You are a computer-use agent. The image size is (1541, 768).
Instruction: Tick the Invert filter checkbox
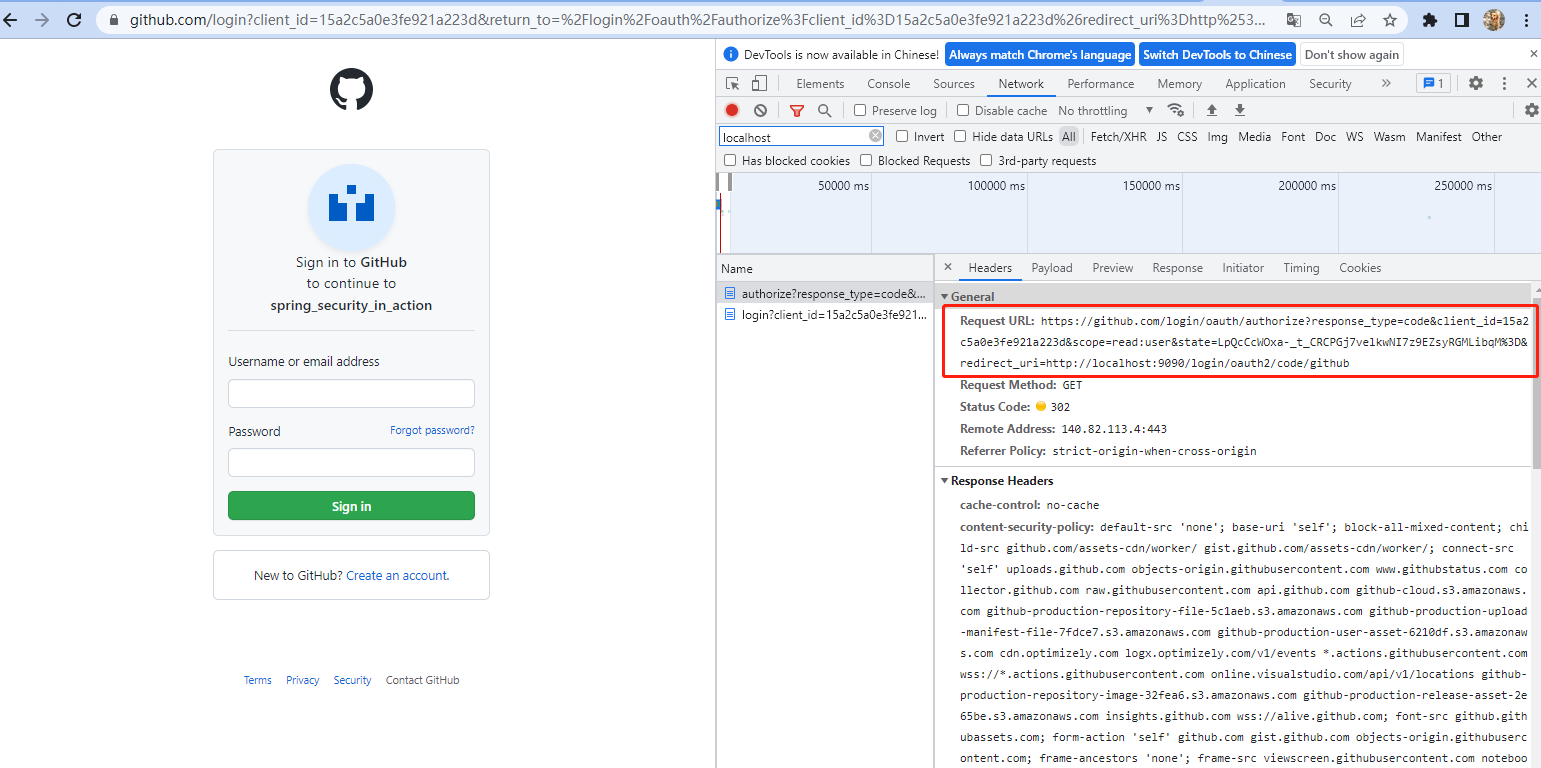(902, 136)
